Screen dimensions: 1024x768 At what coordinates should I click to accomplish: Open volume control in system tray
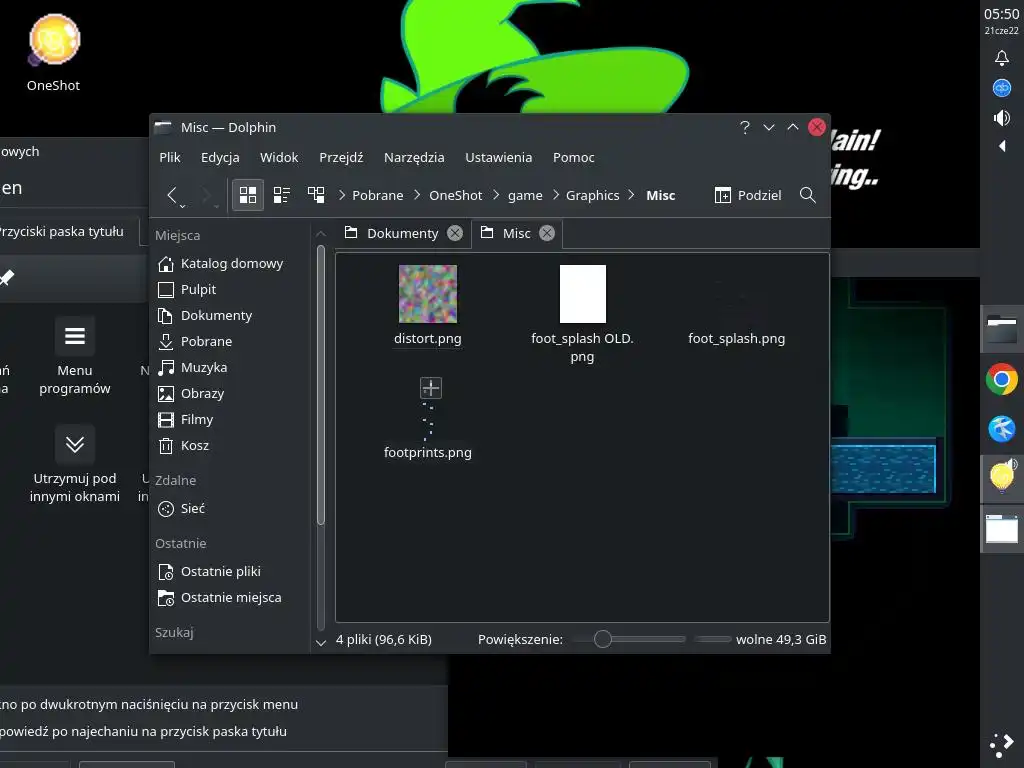point(1002,118)
